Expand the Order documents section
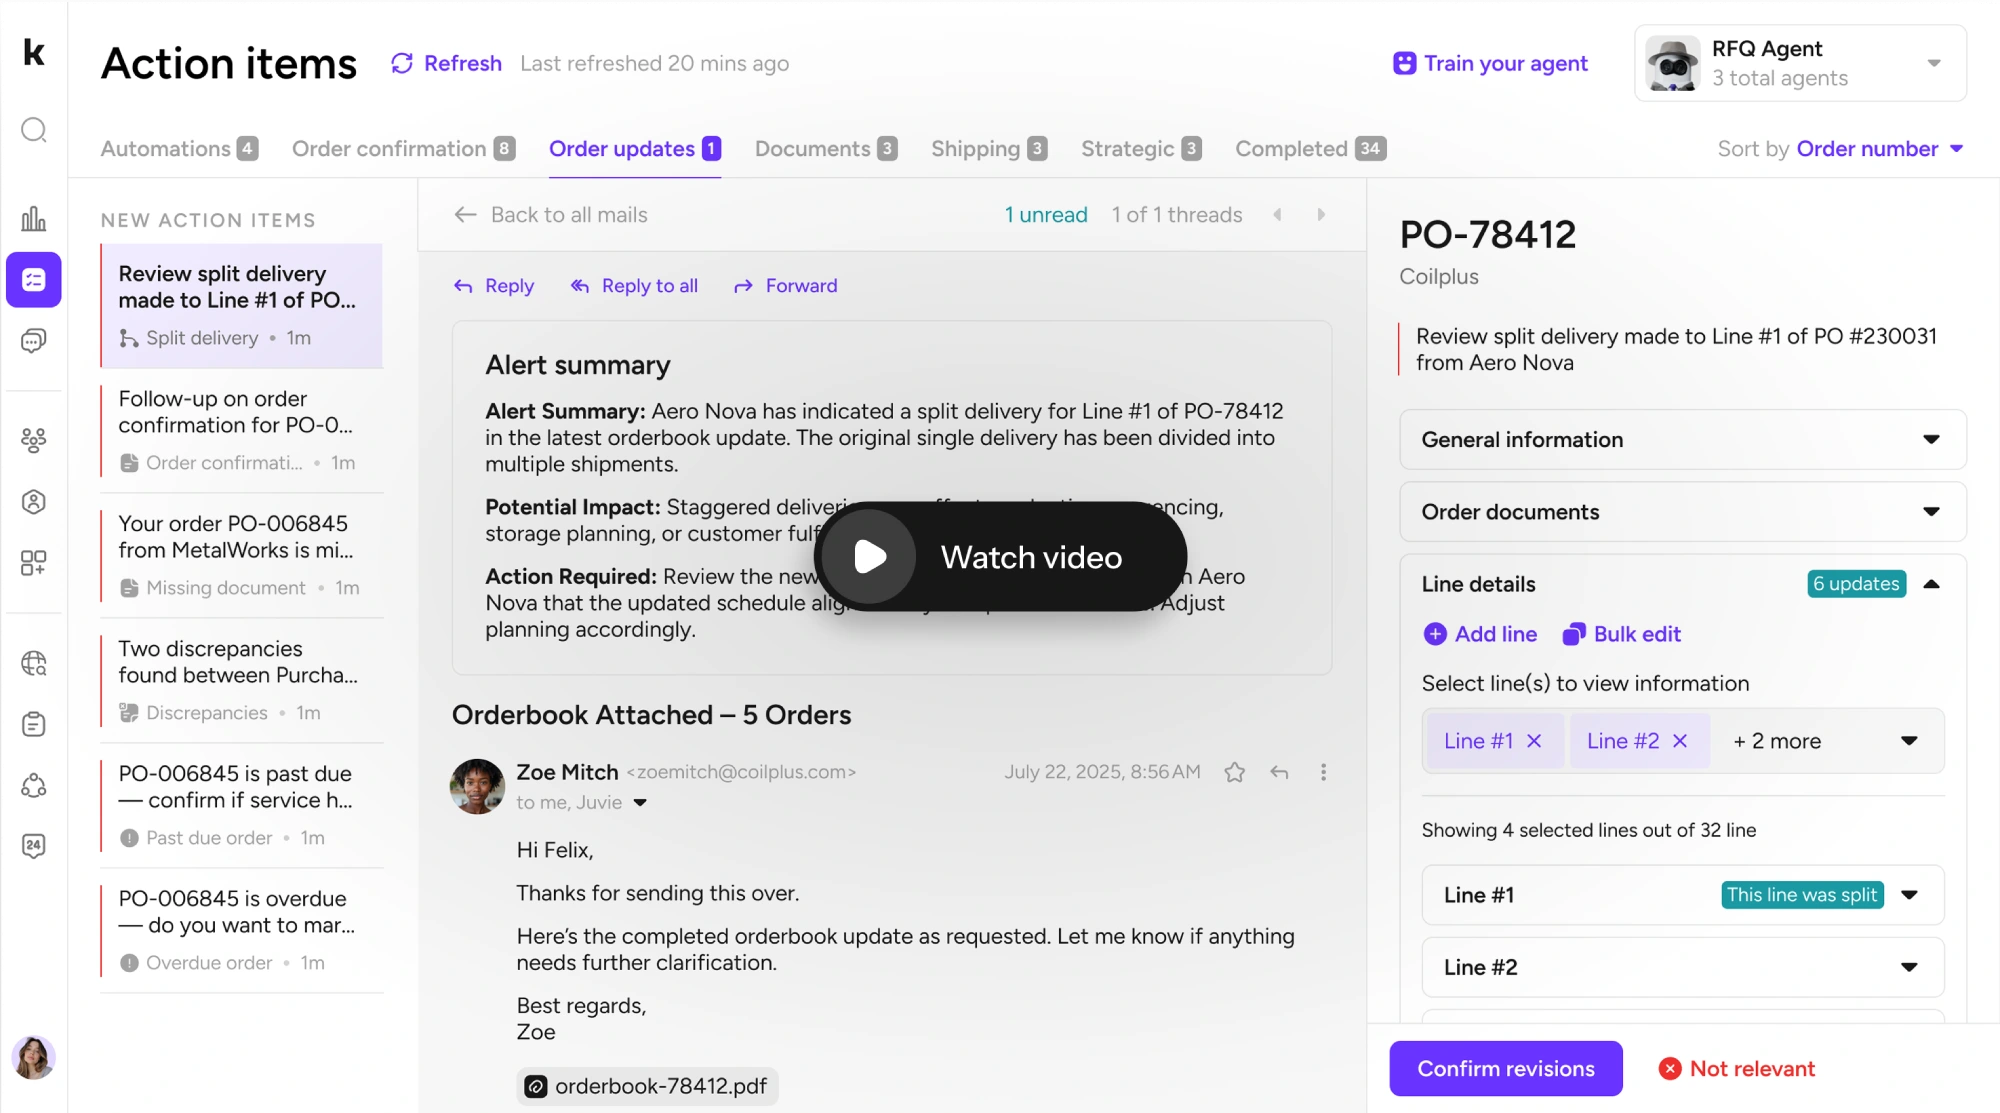Image resolution: width=2000 pixels, height=1113 pixels. pyautogui.click(x=1682, y=512)
